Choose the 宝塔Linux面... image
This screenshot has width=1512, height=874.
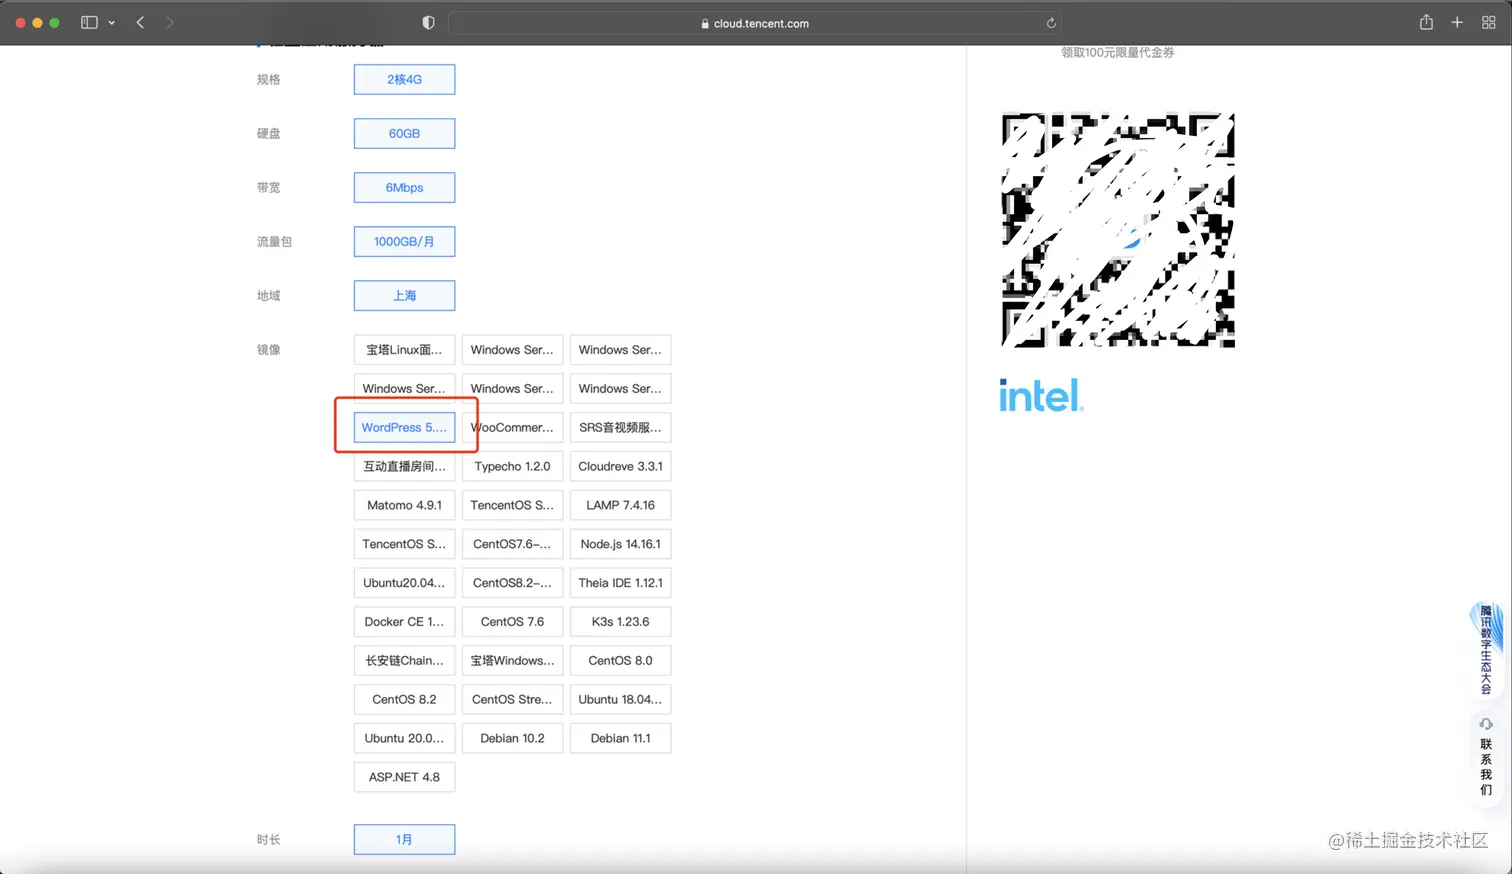coord(404,350)
